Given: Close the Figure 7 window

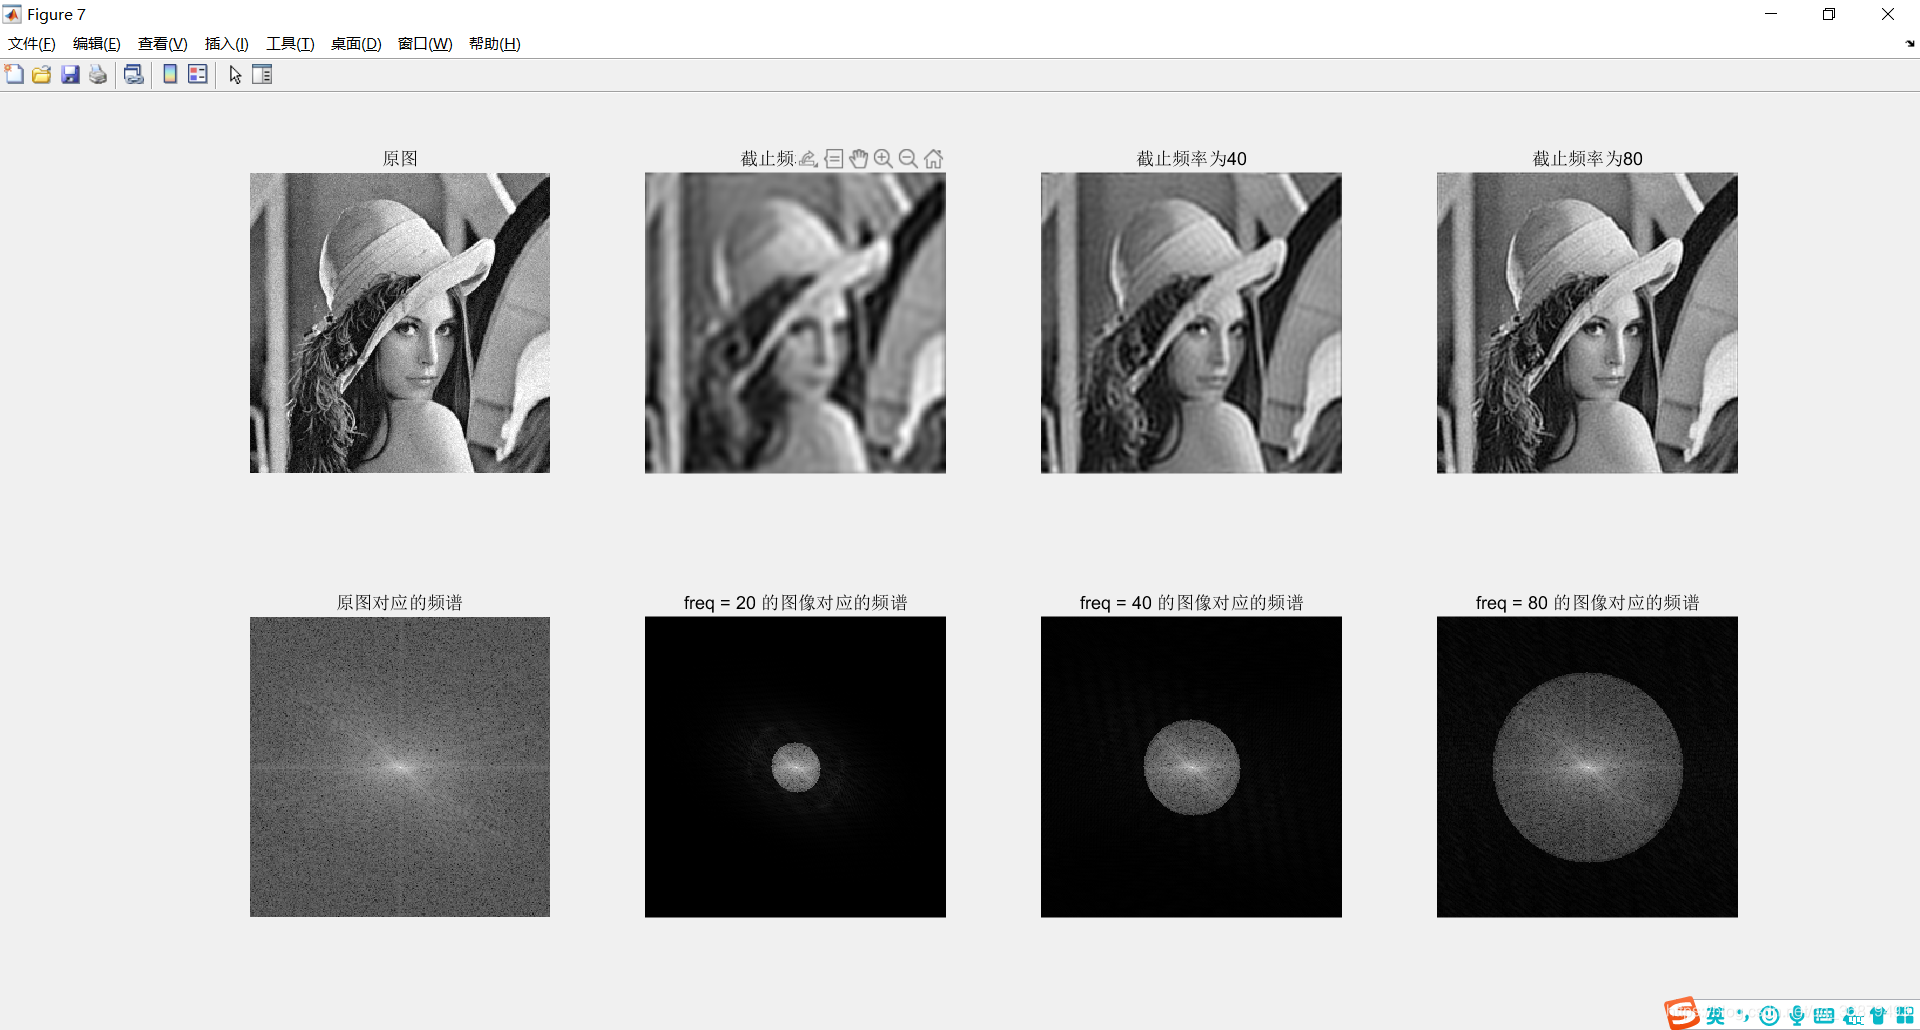Looking at the screenshot, I should (x=1888, y=14).
